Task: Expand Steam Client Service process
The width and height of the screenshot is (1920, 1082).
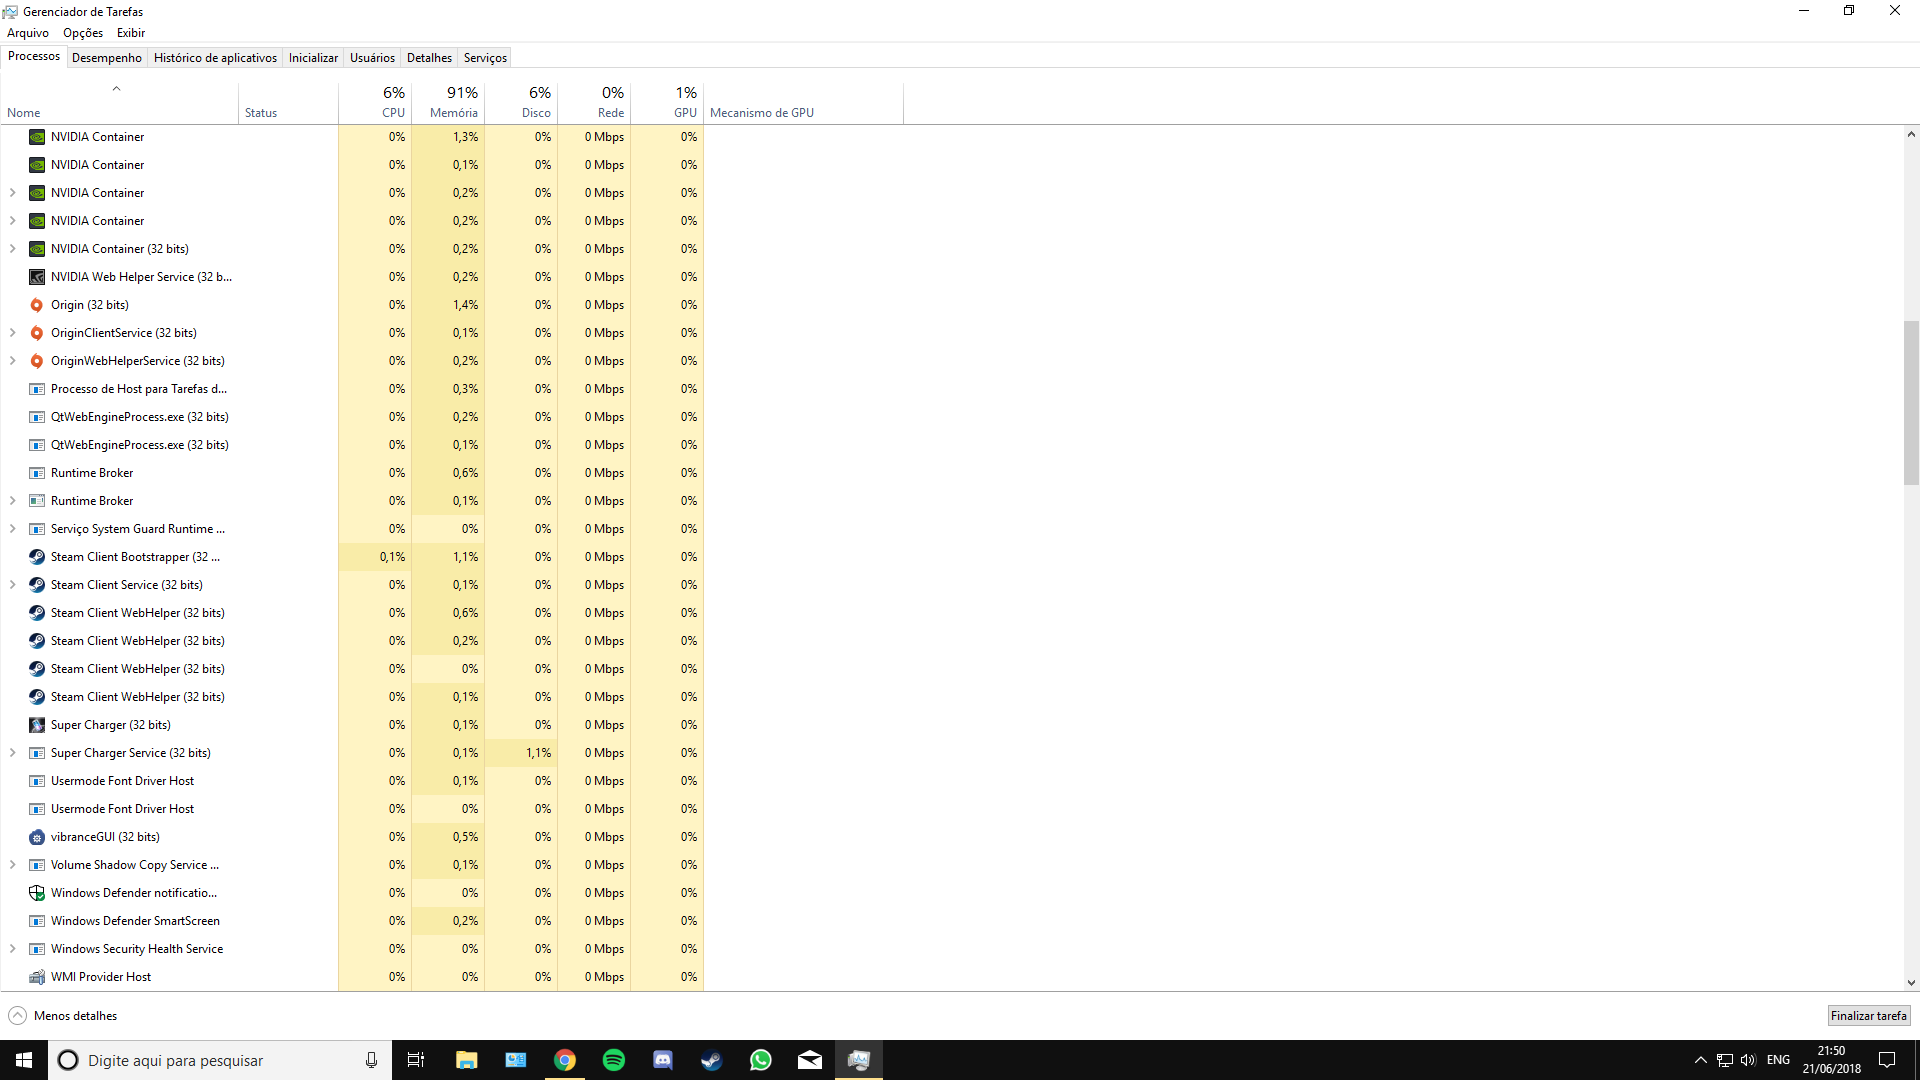Action: click(13, 585)
